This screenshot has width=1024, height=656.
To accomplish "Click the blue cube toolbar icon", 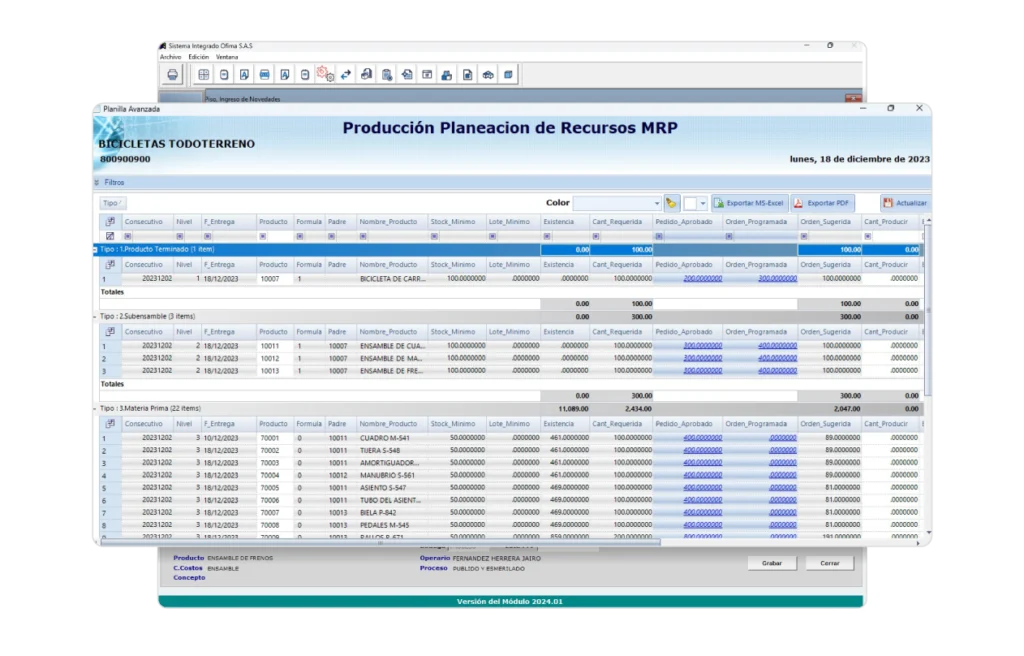I will (x=508, y=75).
